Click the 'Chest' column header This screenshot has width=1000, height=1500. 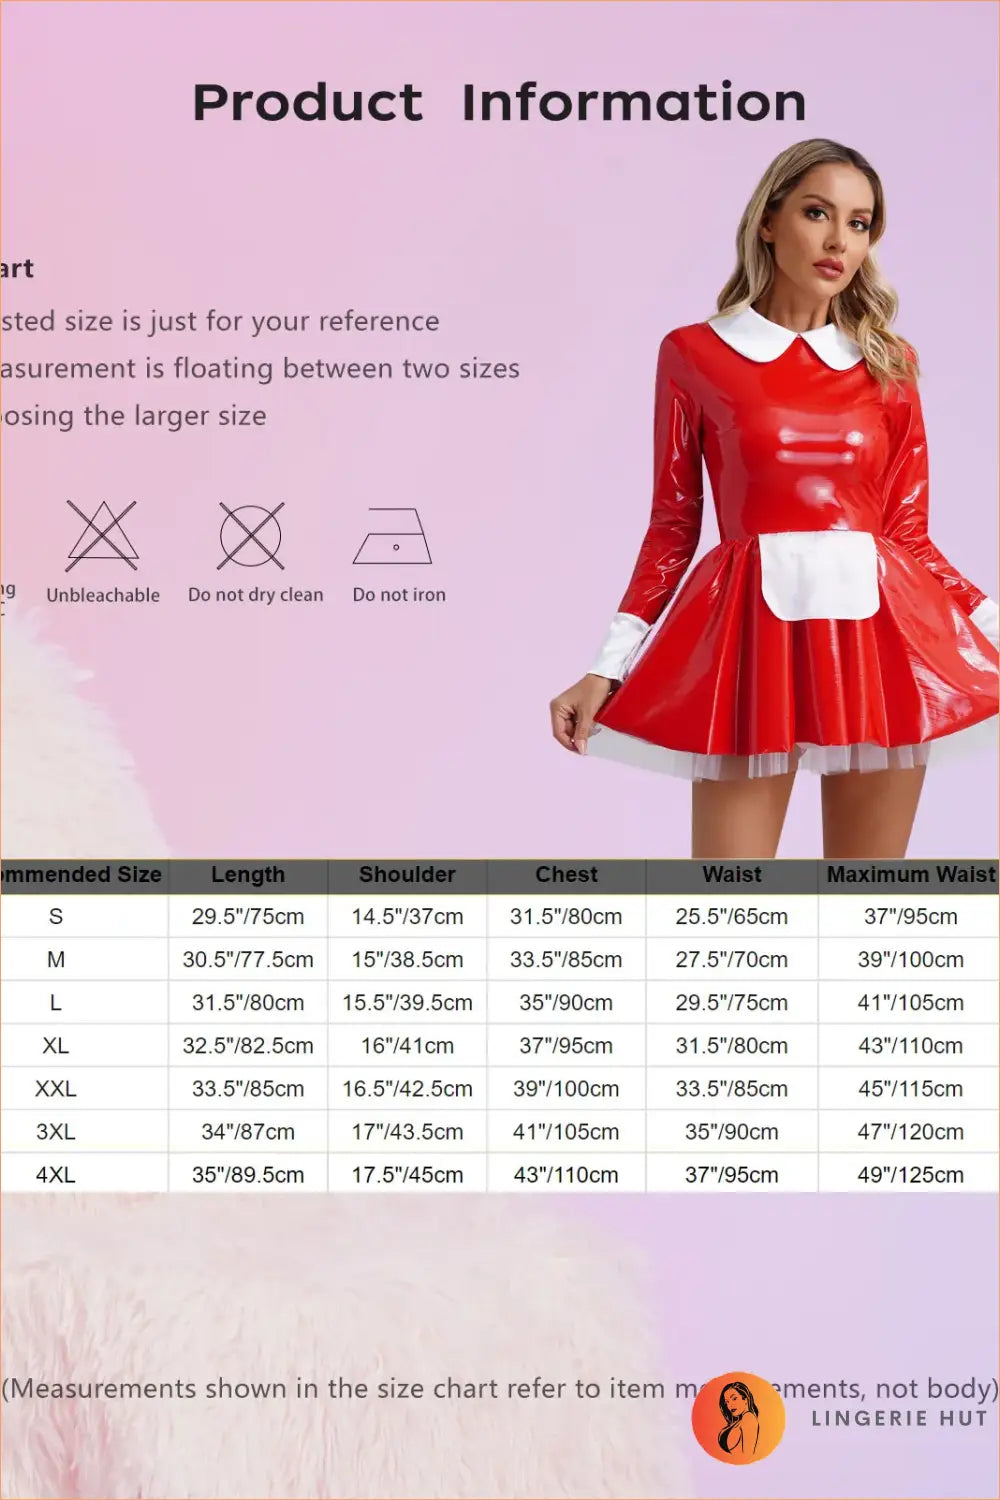click(566, 875)
